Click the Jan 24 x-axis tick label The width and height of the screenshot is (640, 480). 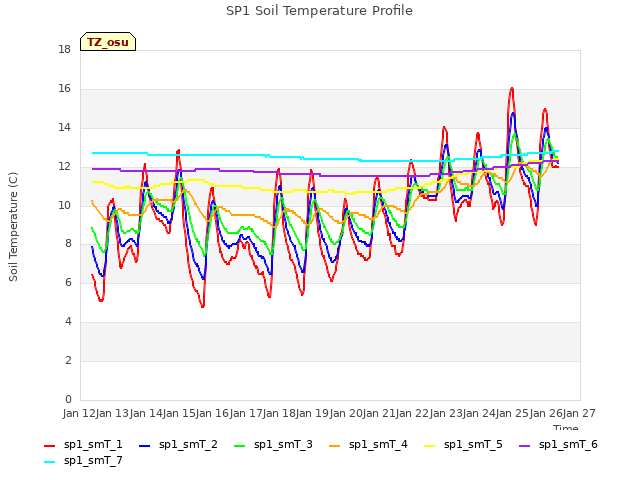(479, 413)
